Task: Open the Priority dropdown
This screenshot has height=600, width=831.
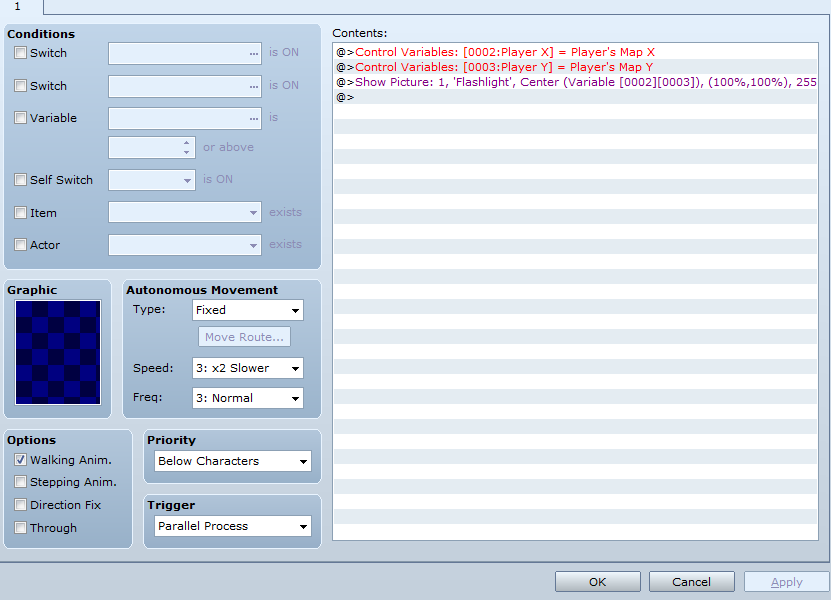Action: tap(232, 461)
